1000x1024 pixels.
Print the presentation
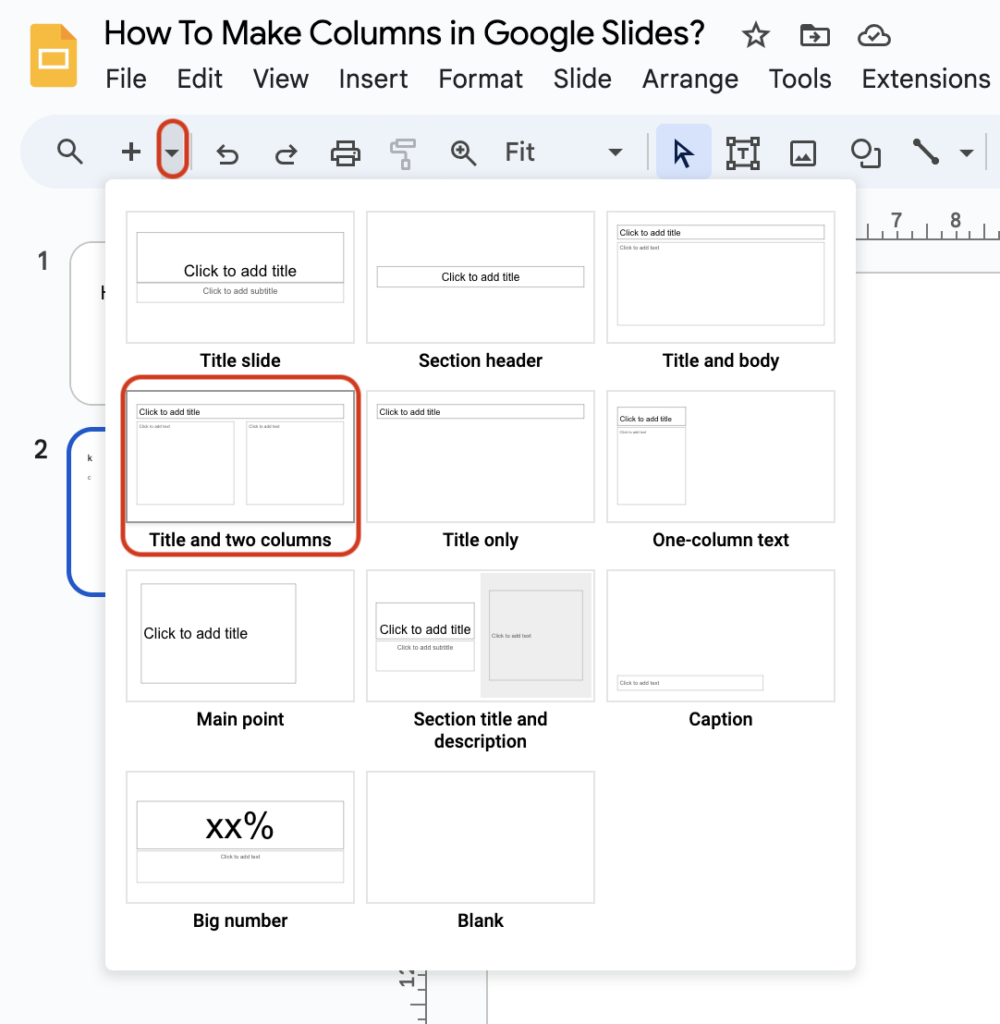click(345, 152)
